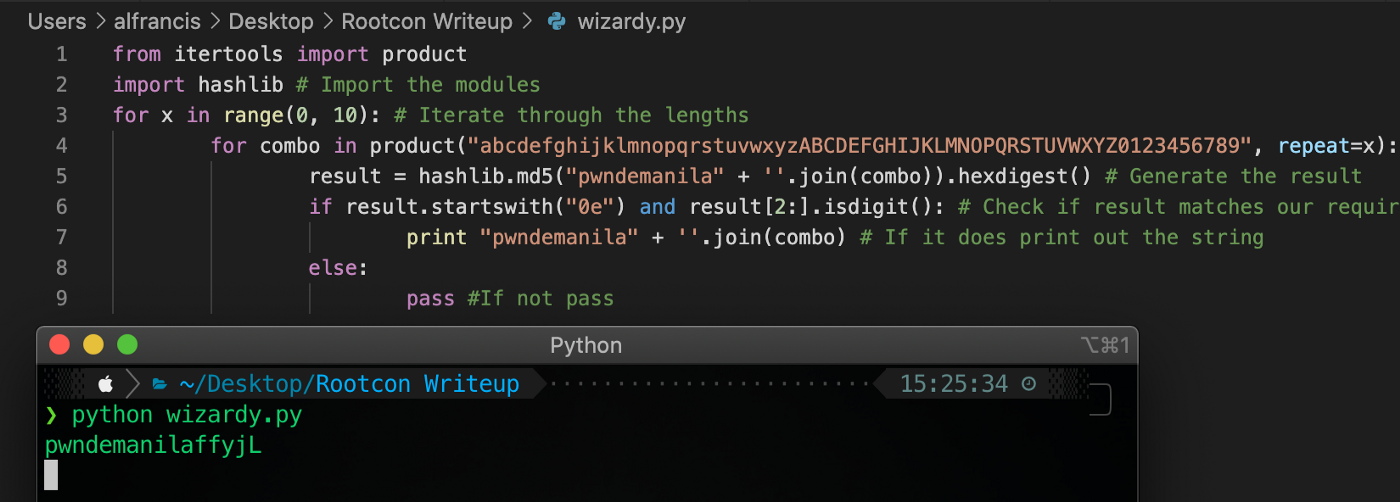Open the alfrancis breadcrumb segment
The height and width of the screenshot is (502, 1400).
[x=158, y=21]
